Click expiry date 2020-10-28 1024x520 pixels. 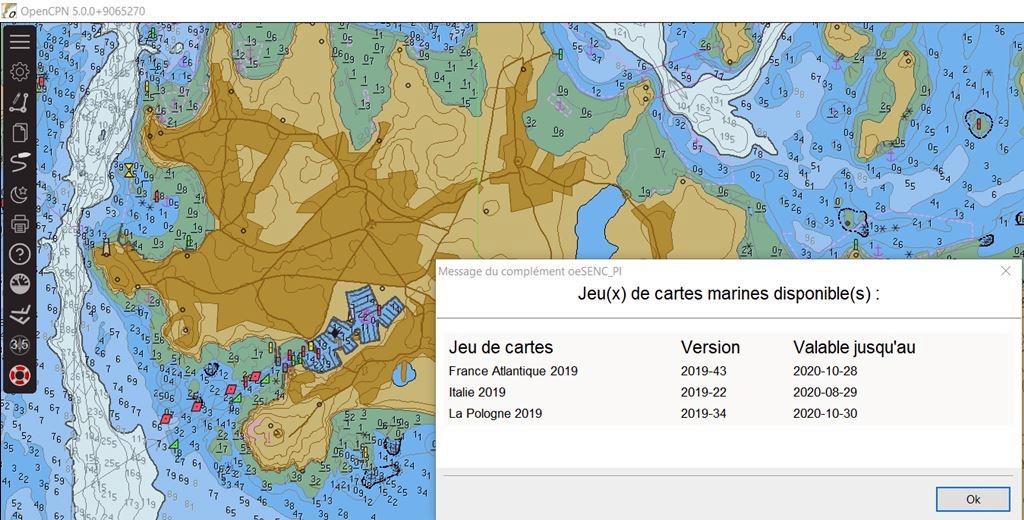[x=825, y=371]
